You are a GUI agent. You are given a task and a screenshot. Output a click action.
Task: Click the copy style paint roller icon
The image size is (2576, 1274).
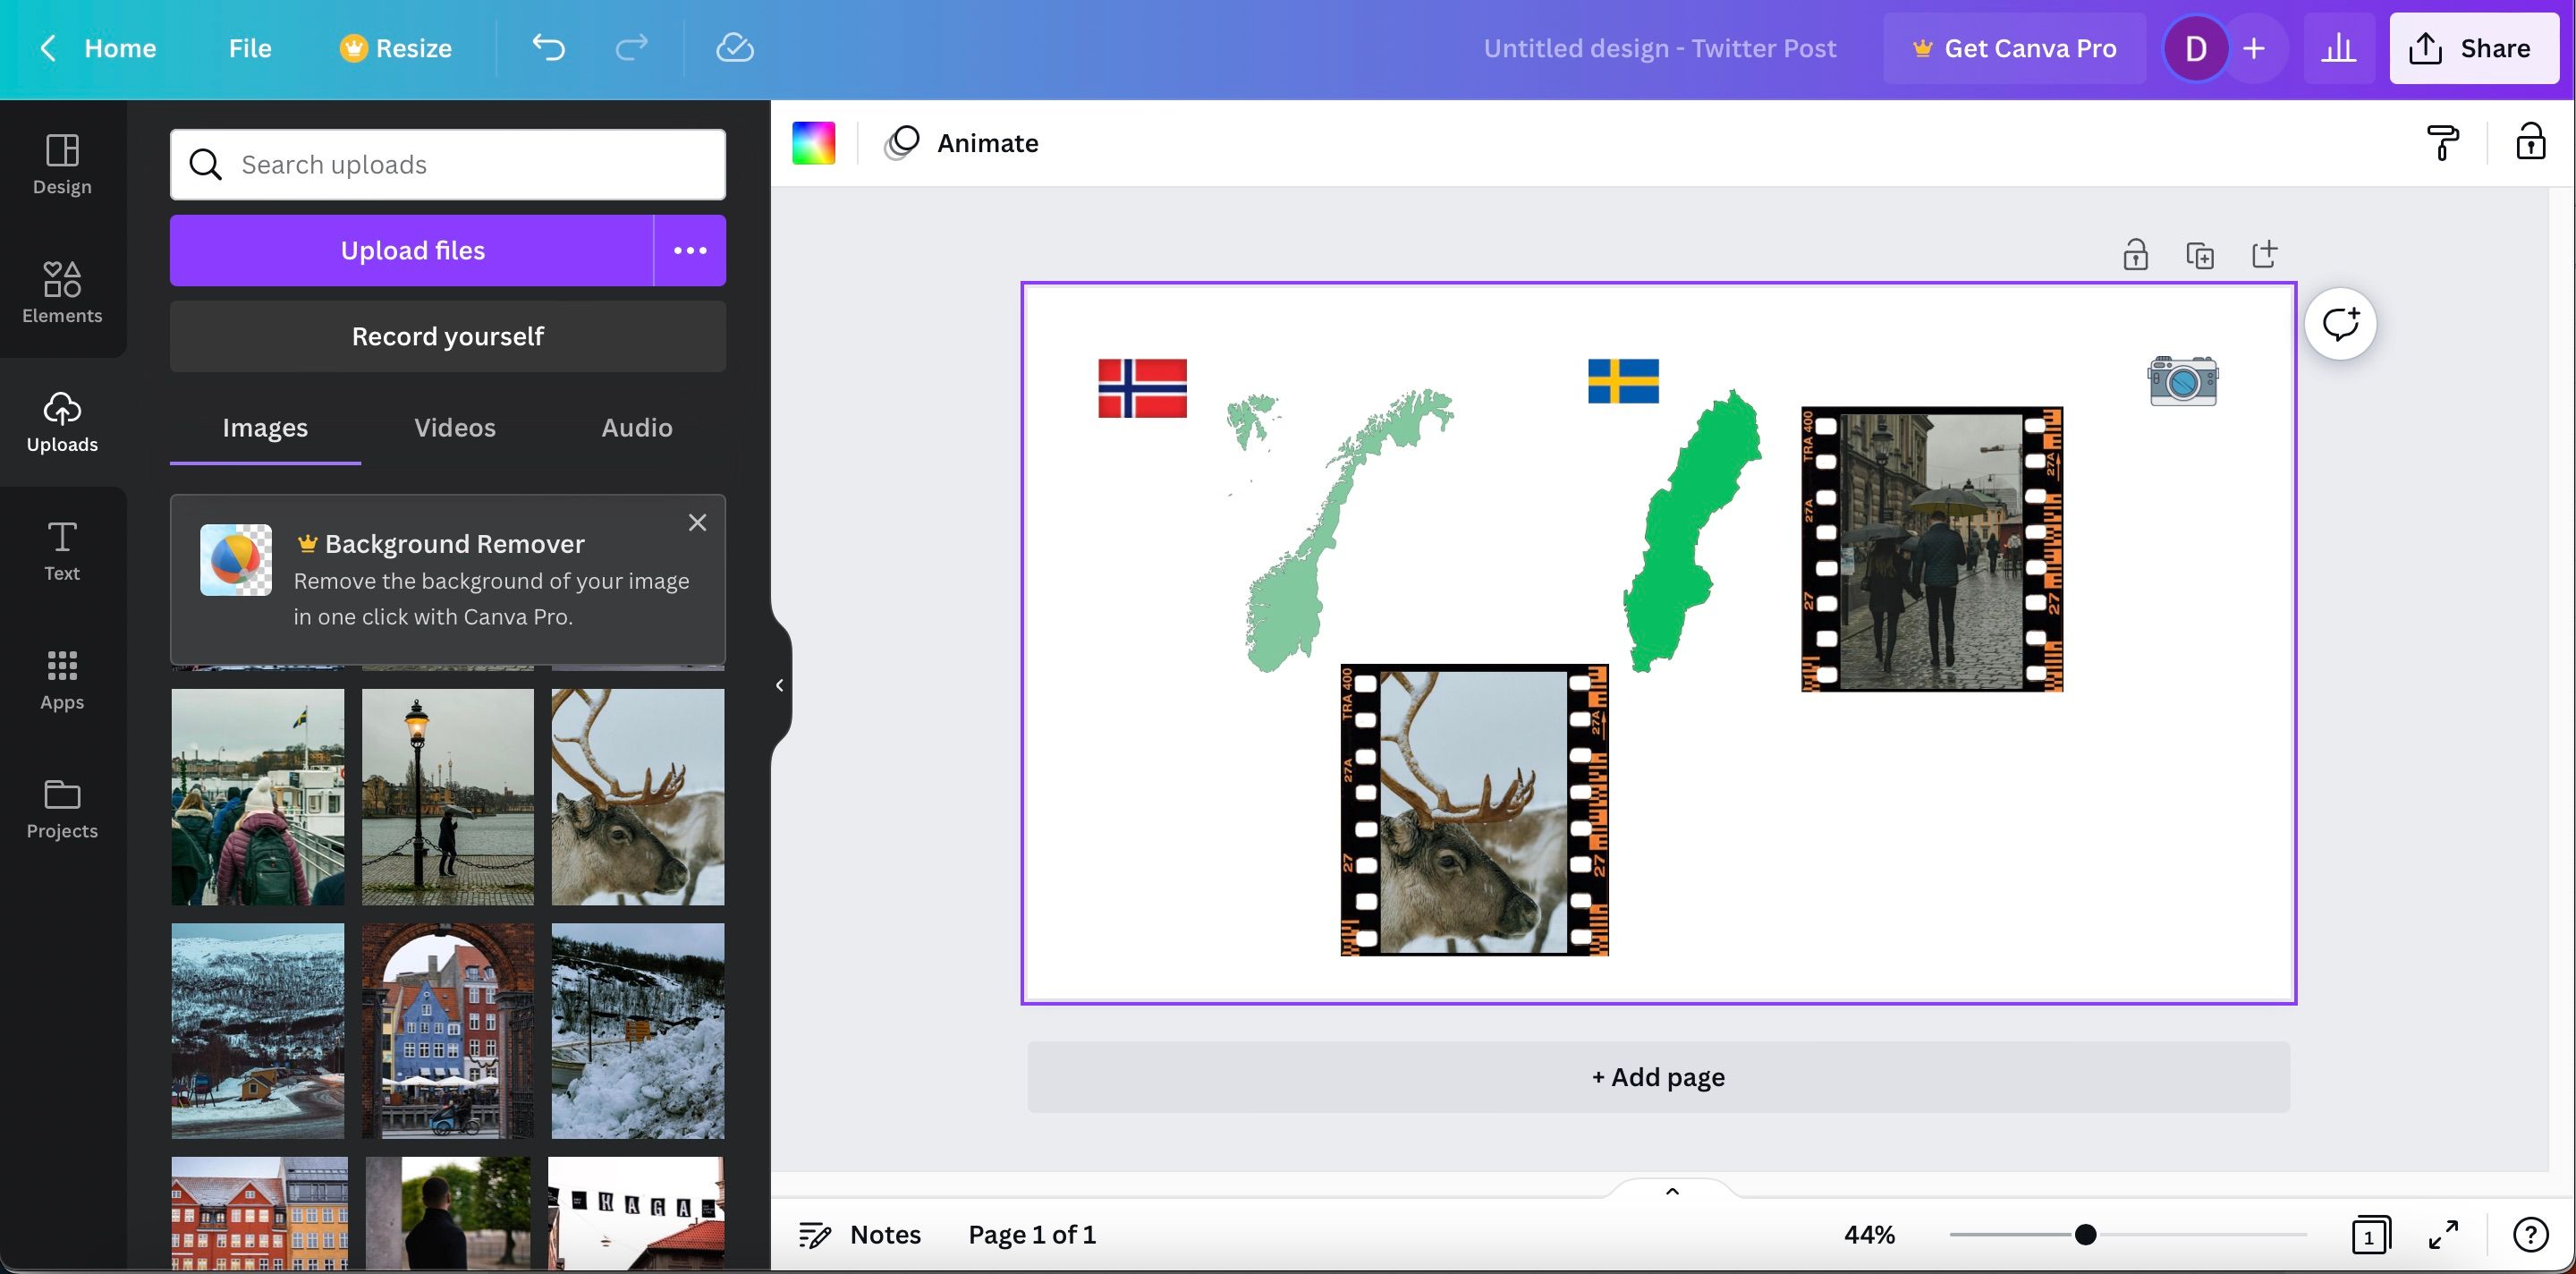[2442, 143]
